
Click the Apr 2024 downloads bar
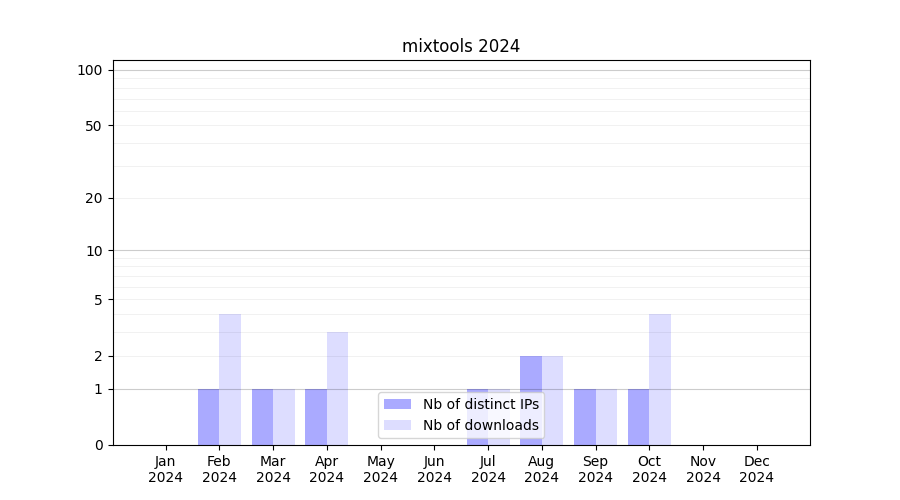(x=337, y=388)
